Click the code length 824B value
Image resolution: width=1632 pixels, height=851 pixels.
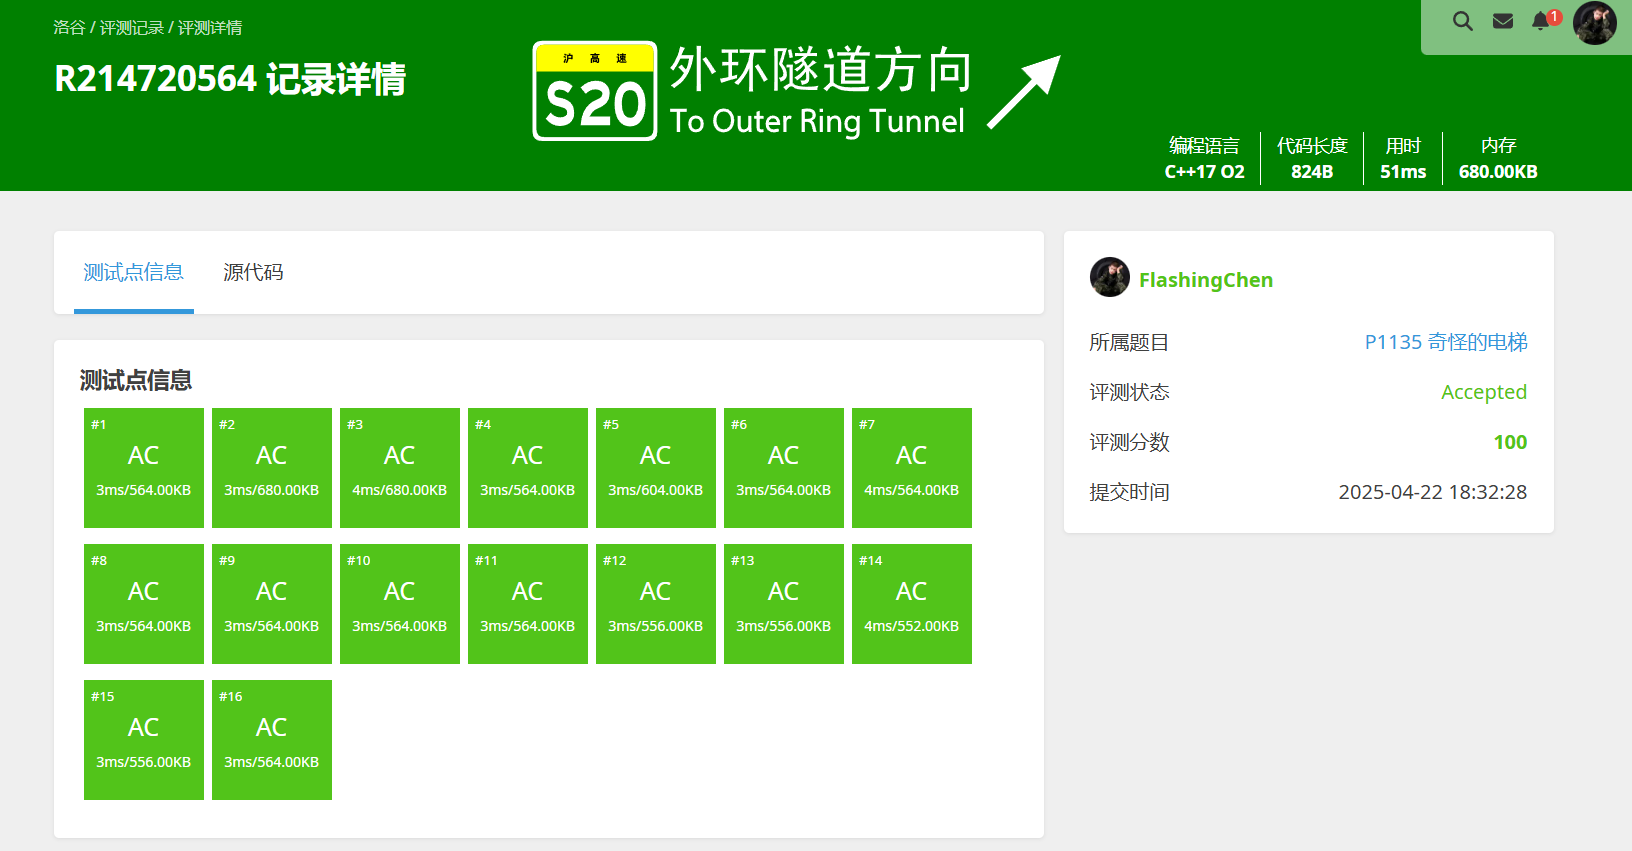(x=1312, y=172)
